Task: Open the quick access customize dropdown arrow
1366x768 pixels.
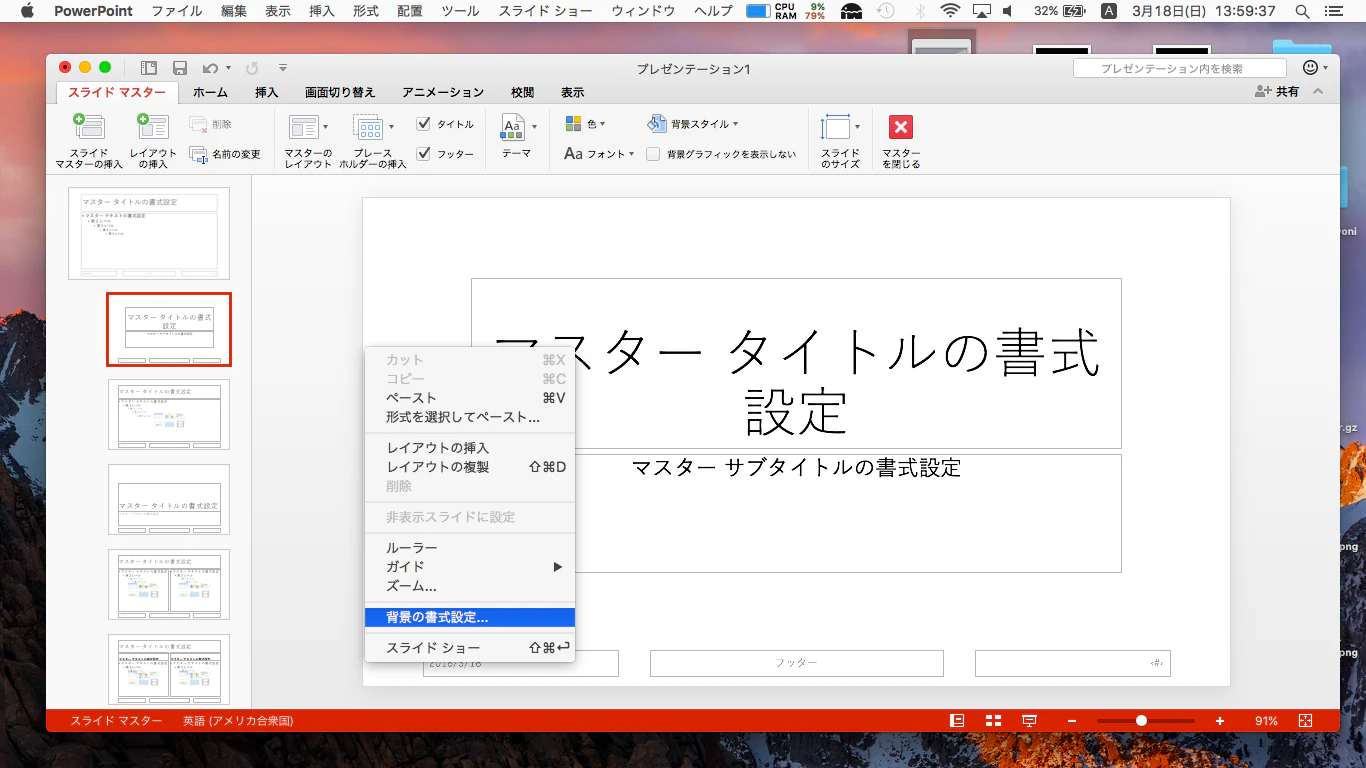Action: click(x=283, y=68)
